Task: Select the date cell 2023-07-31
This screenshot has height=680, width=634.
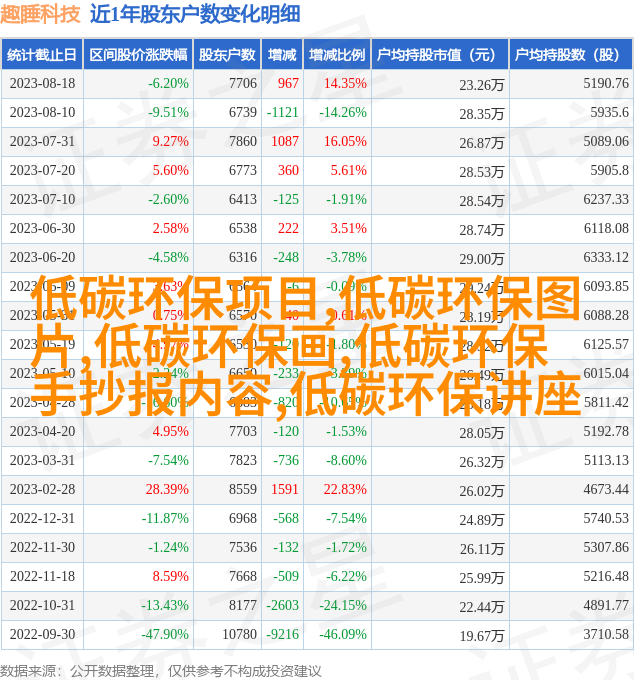Action: click(42, 141)
